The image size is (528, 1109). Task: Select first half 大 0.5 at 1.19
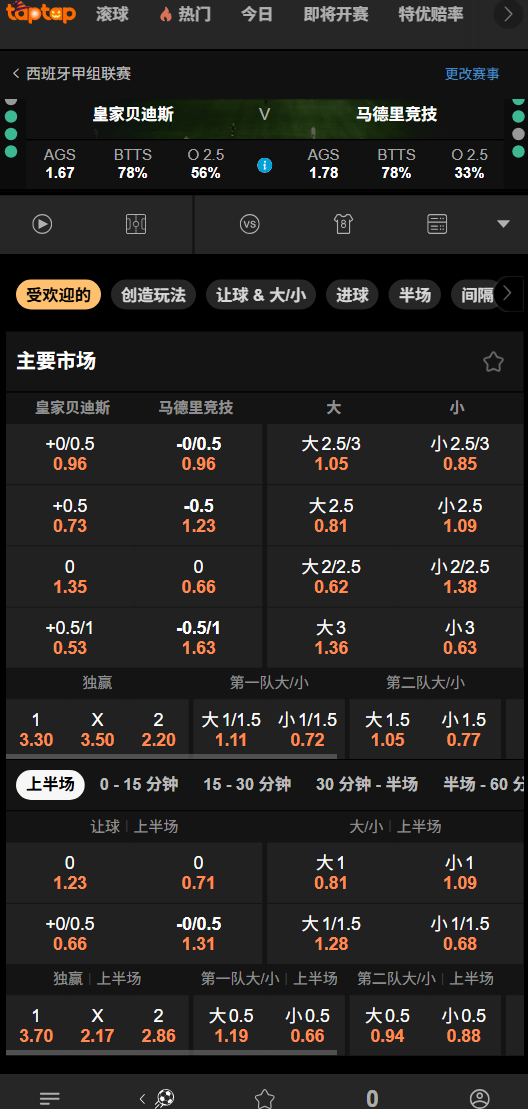(x=231, y=1026)
